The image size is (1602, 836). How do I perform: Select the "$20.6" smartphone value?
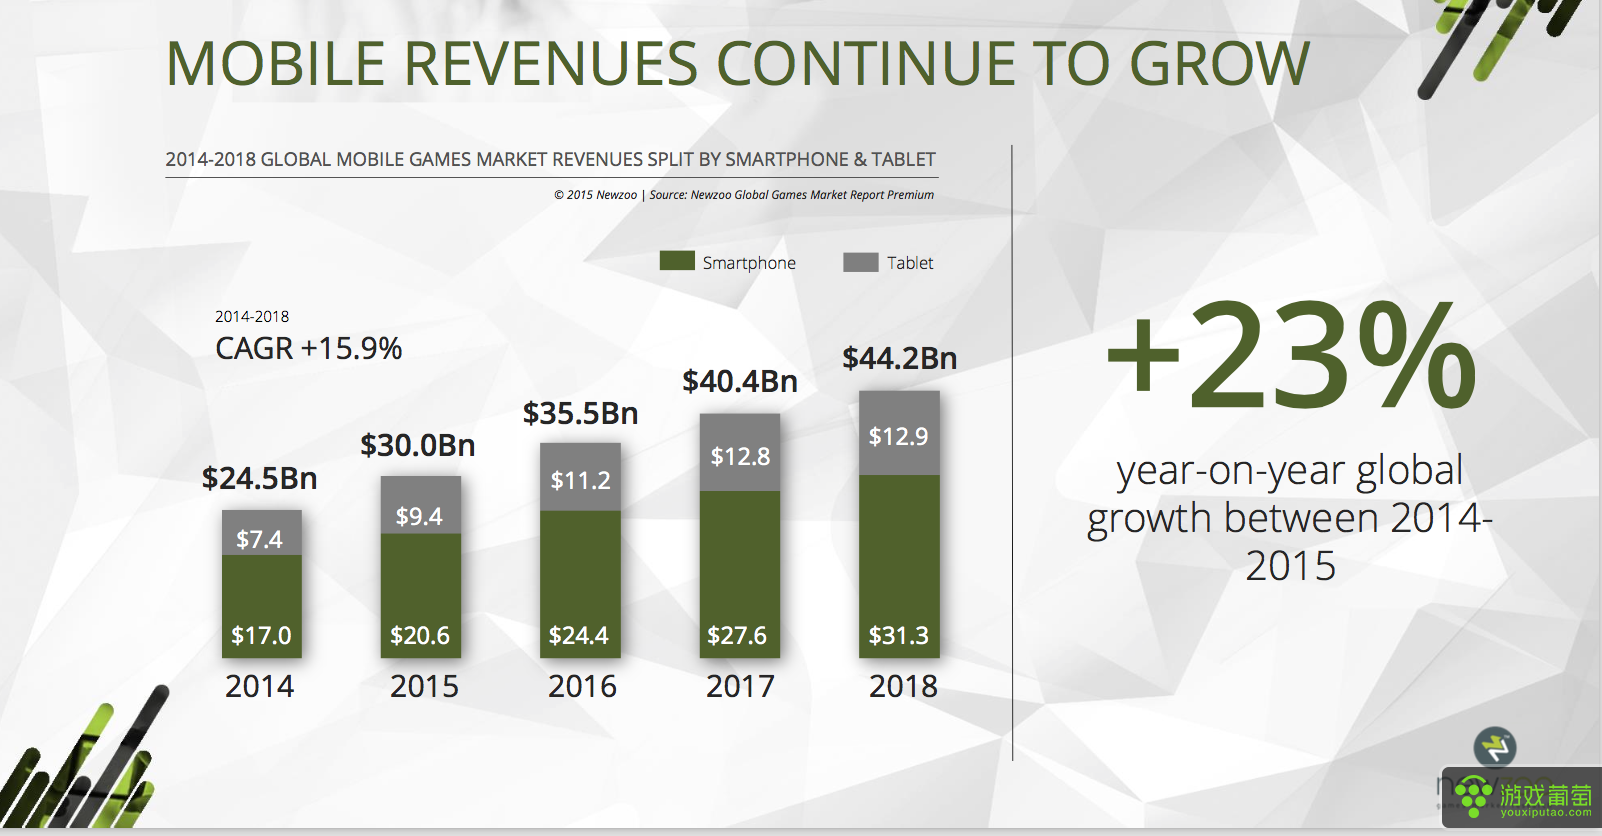(420, 636)
